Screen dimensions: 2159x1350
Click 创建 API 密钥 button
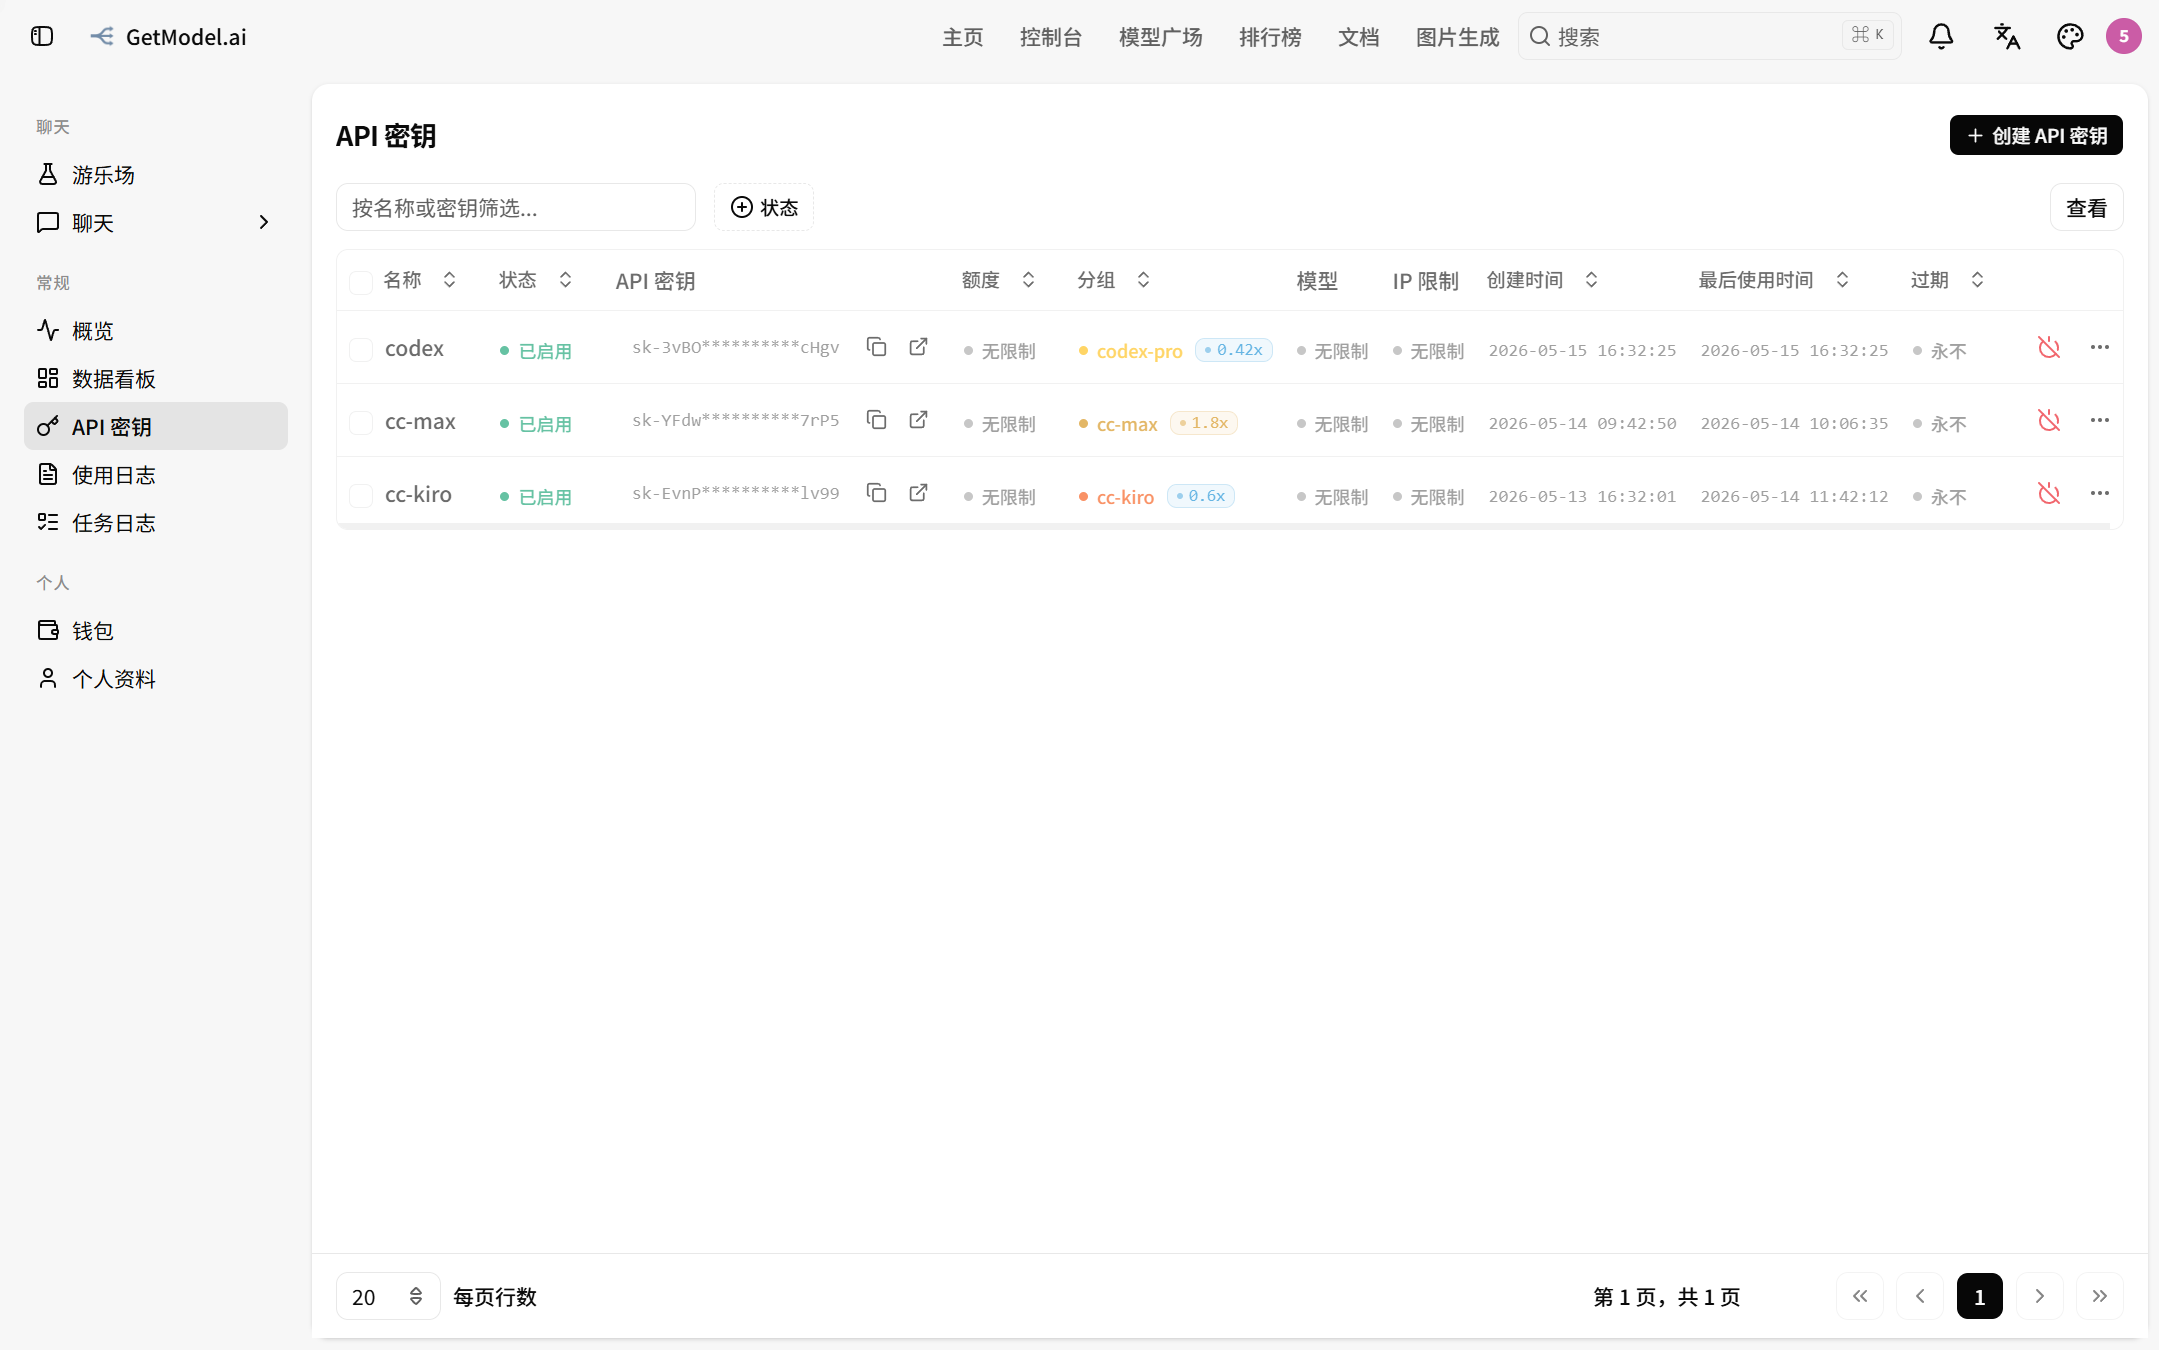2036,135
